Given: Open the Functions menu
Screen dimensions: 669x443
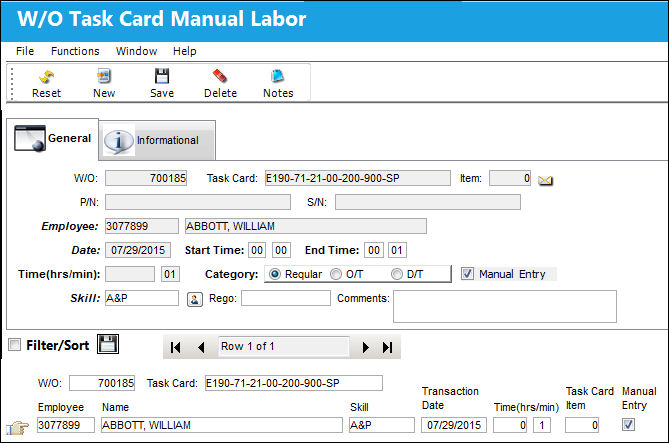Looking at the screenshot, I should (75, 51).
